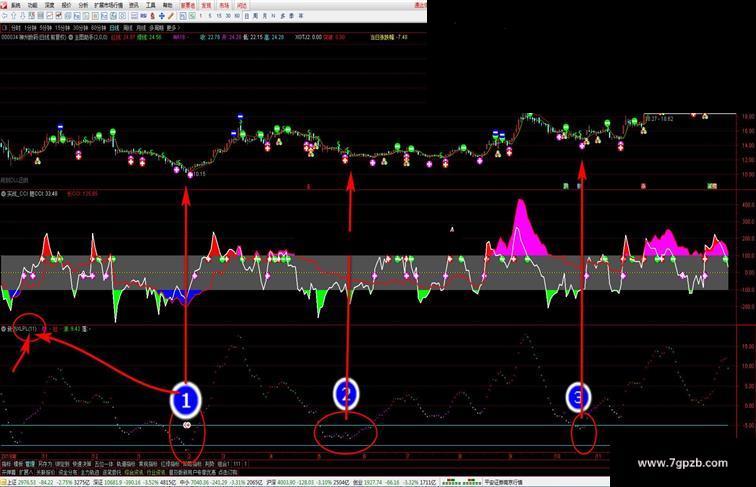This screenshot has width=756, height=487.
Task: Switch to the 日线 chart tab
Action: click(x=115, y=28)
